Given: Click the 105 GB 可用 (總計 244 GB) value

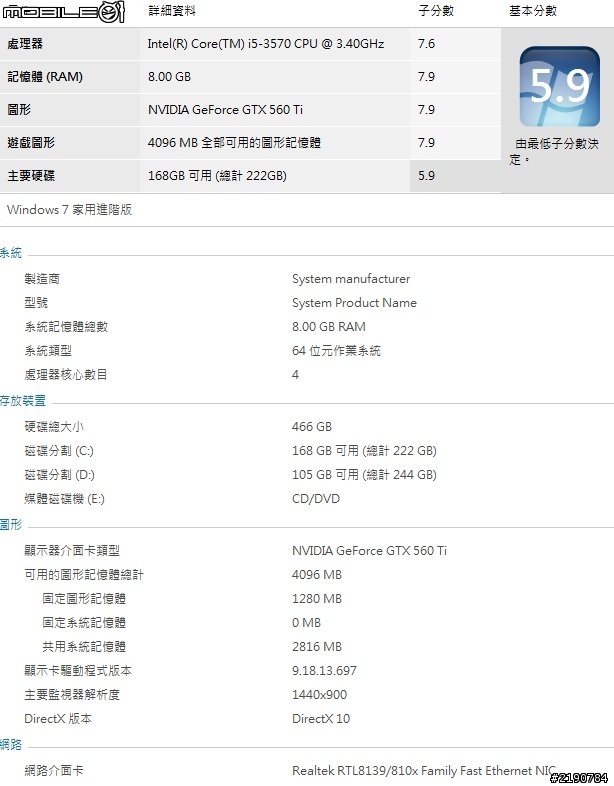Looking at the screenshot, I should tap(364, 475).
